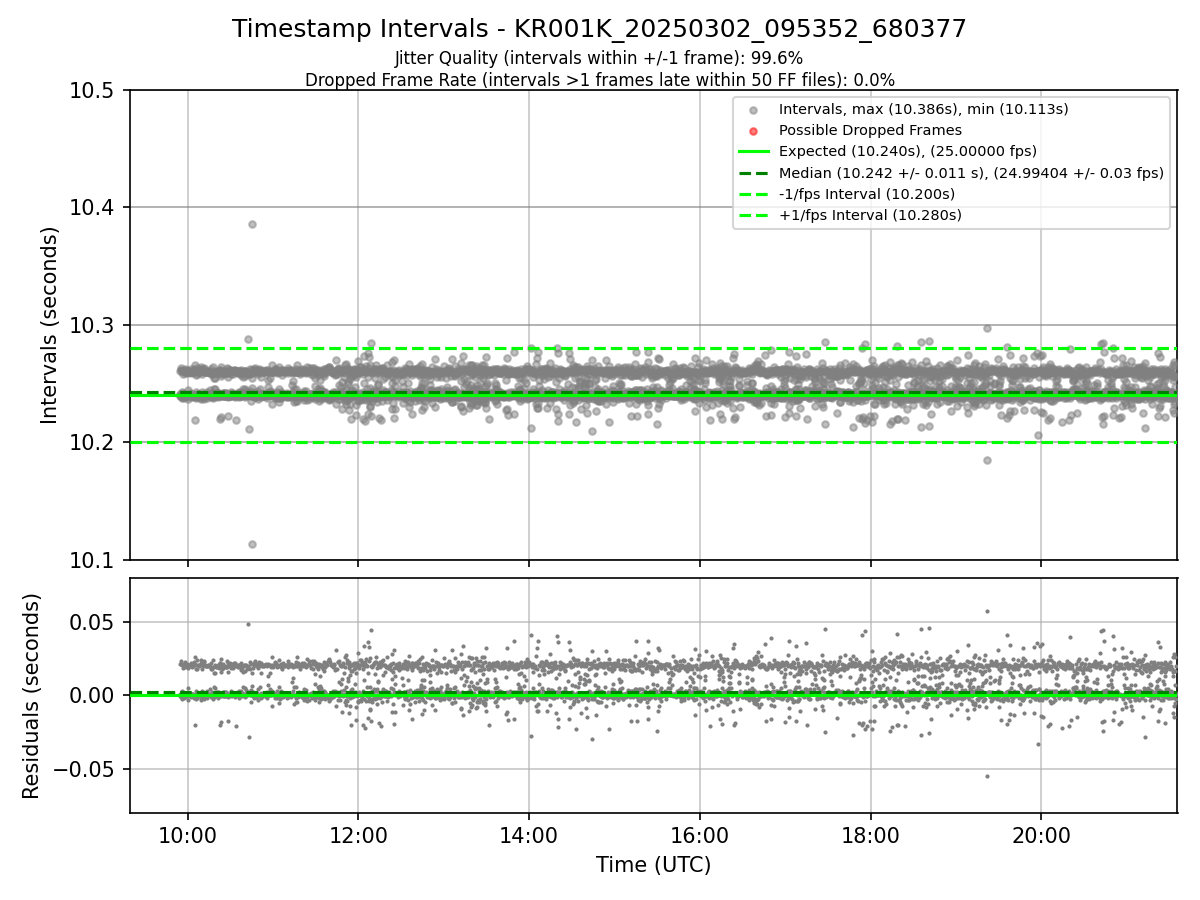Screen dimensions: 1200x900
Task: Click the dark green dashed sample beside 'Median'
Action: [754, 173]
